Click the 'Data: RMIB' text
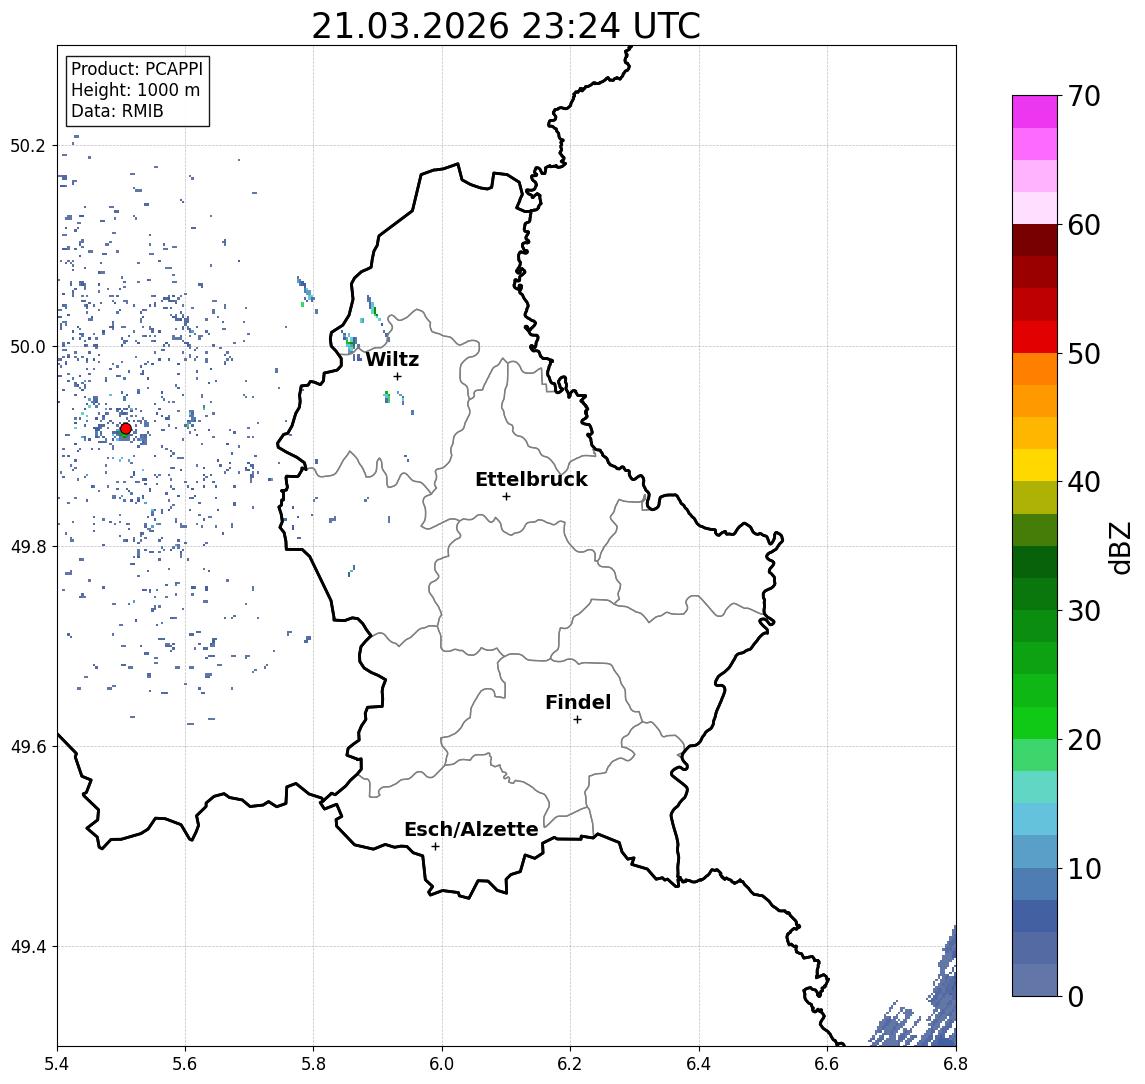The width and height of the screenshot is (1145, 1084). tap(117, 111)
